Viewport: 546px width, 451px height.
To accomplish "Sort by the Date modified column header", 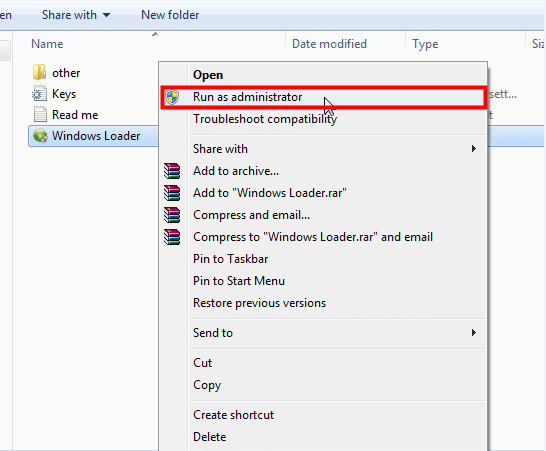I will click(x=329, y=44).
